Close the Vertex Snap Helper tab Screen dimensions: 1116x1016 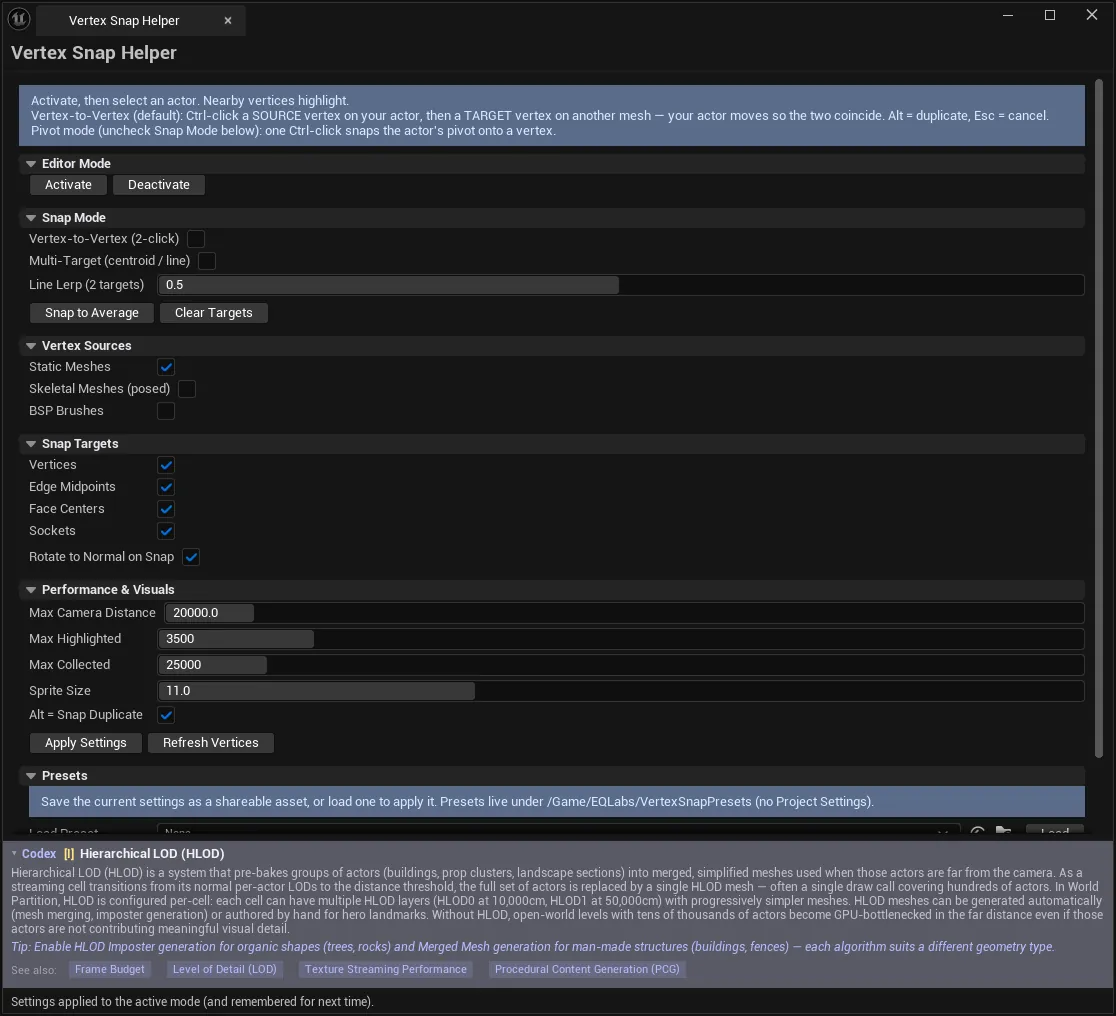[228, 21]
